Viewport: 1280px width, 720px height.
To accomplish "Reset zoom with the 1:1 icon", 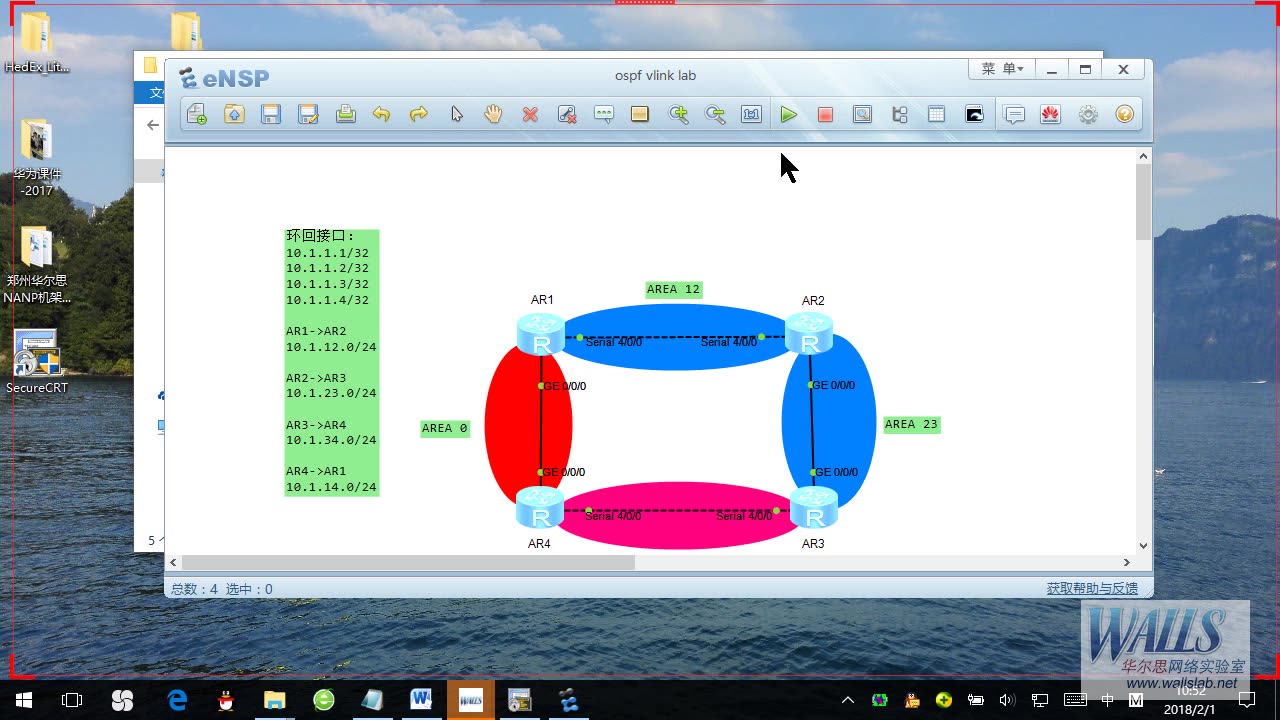I will 751,115.
